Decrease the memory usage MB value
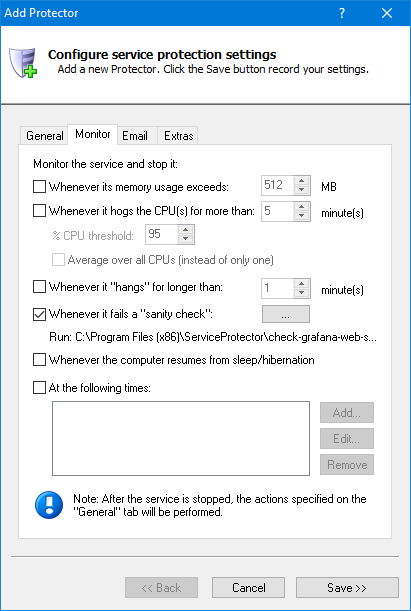Image resolution: width=411 pixels, height=611 pixels. click(x=302, y=190)
